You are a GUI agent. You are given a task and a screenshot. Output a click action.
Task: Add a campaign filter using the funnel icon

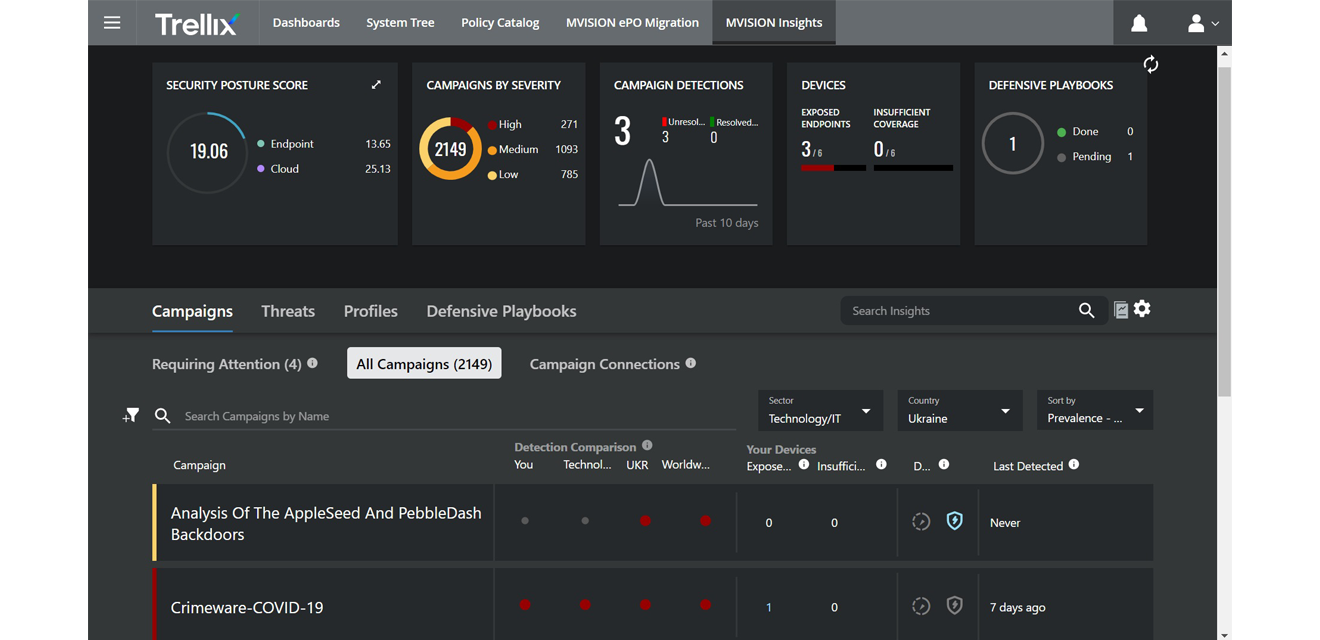point(131,415)
